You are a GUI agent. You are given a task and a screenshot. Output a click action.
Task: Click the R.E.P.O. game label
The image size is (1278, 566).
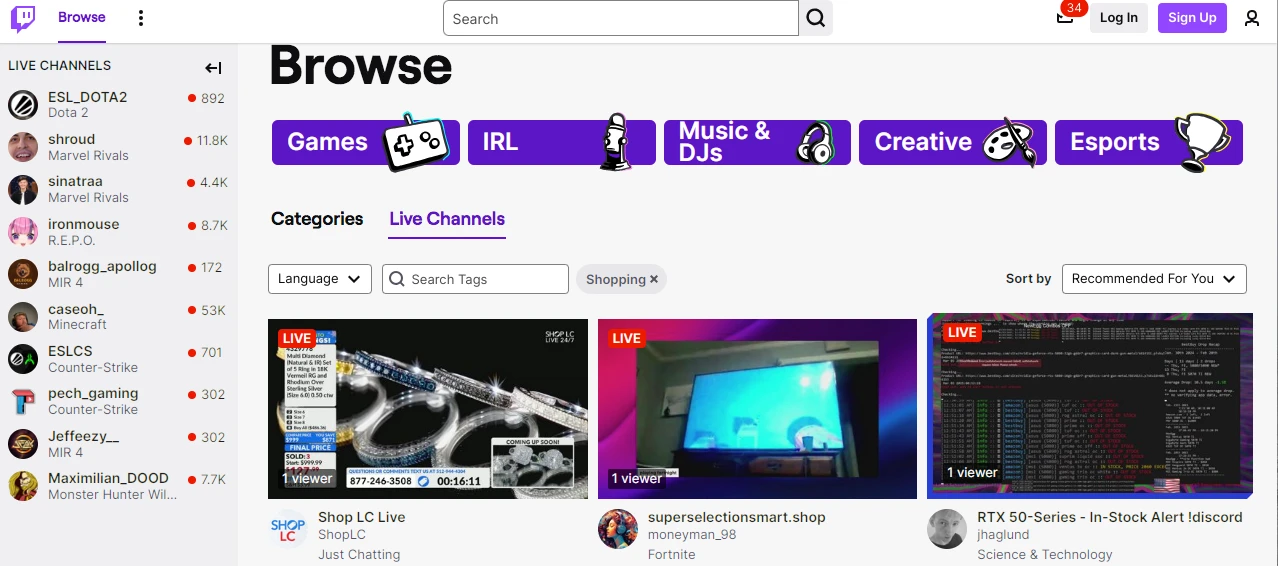click(72, 240)
